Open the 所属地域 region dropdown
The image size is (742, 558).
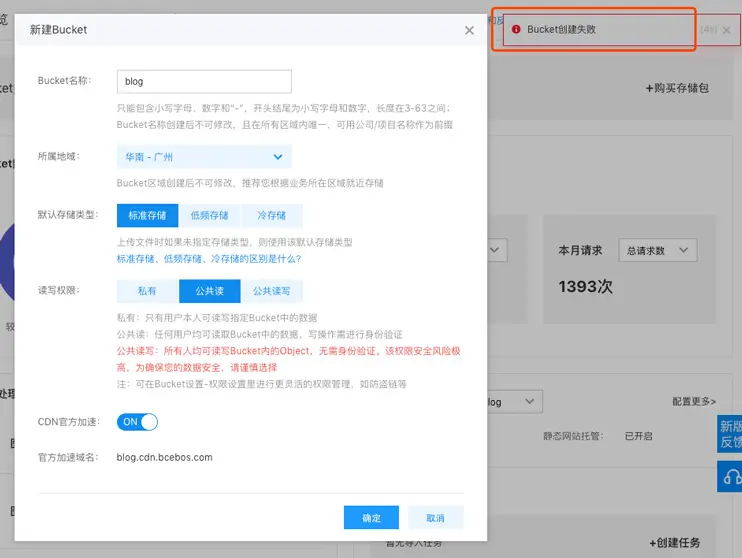(204, 157)
